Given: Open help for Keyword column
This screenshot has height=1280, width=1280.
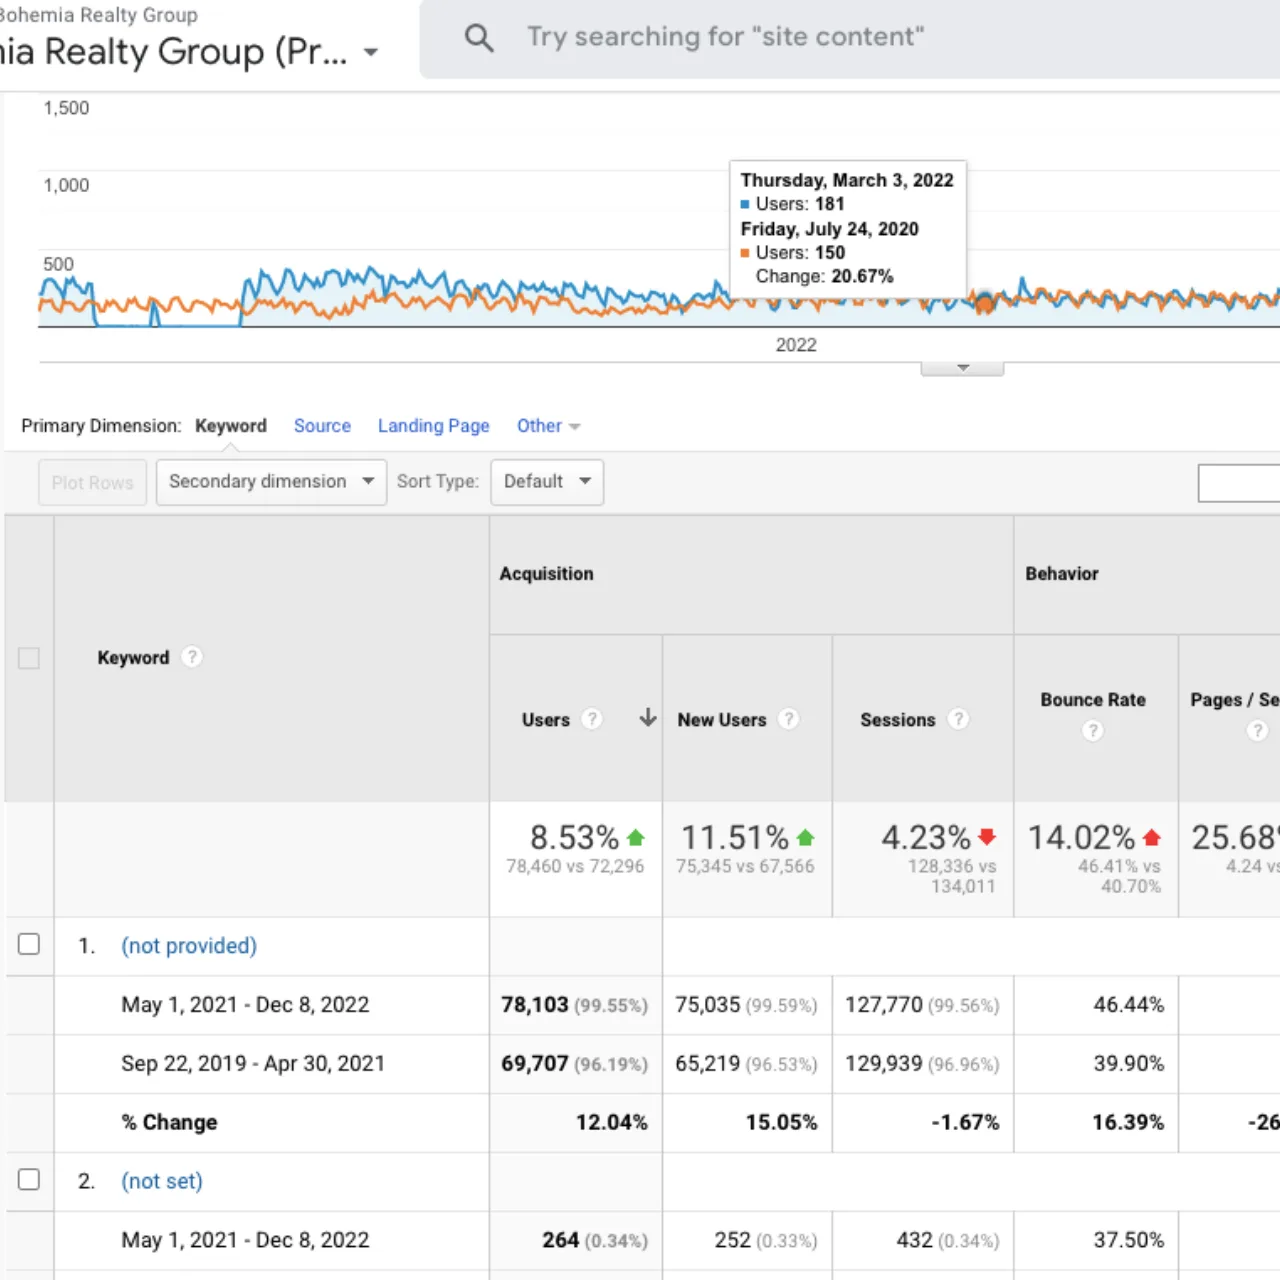Looking at the screenshot, I should point(192,657).
